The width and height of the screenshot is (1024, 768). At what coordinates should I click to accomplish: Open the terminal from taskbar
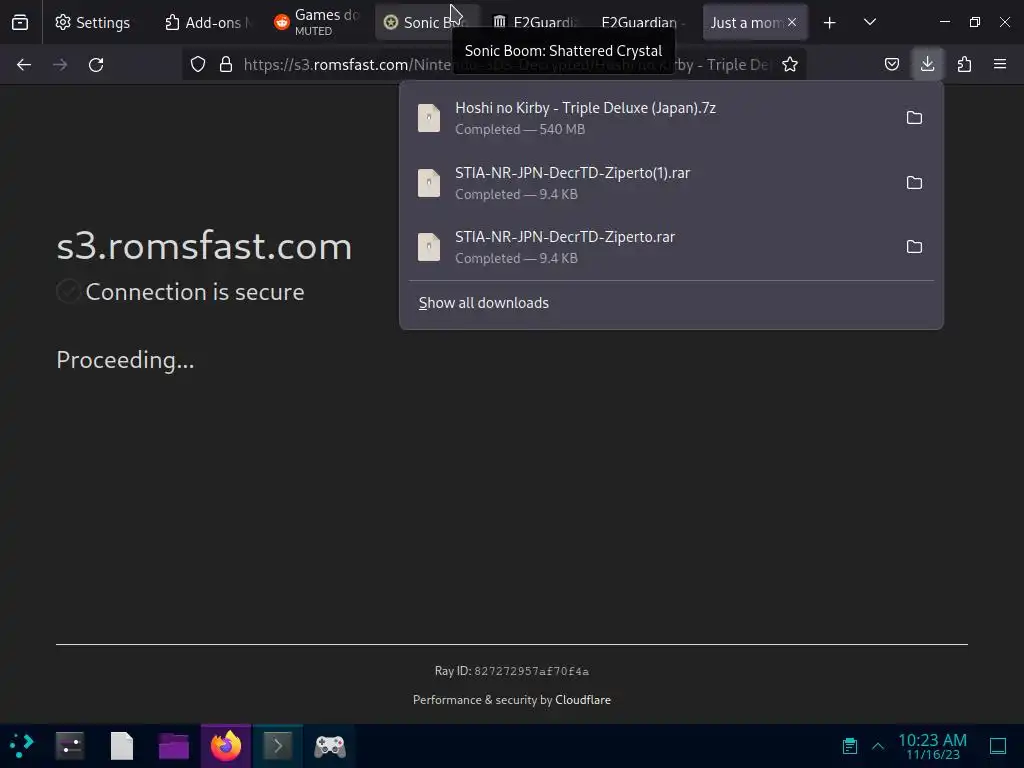coord(278,745)
